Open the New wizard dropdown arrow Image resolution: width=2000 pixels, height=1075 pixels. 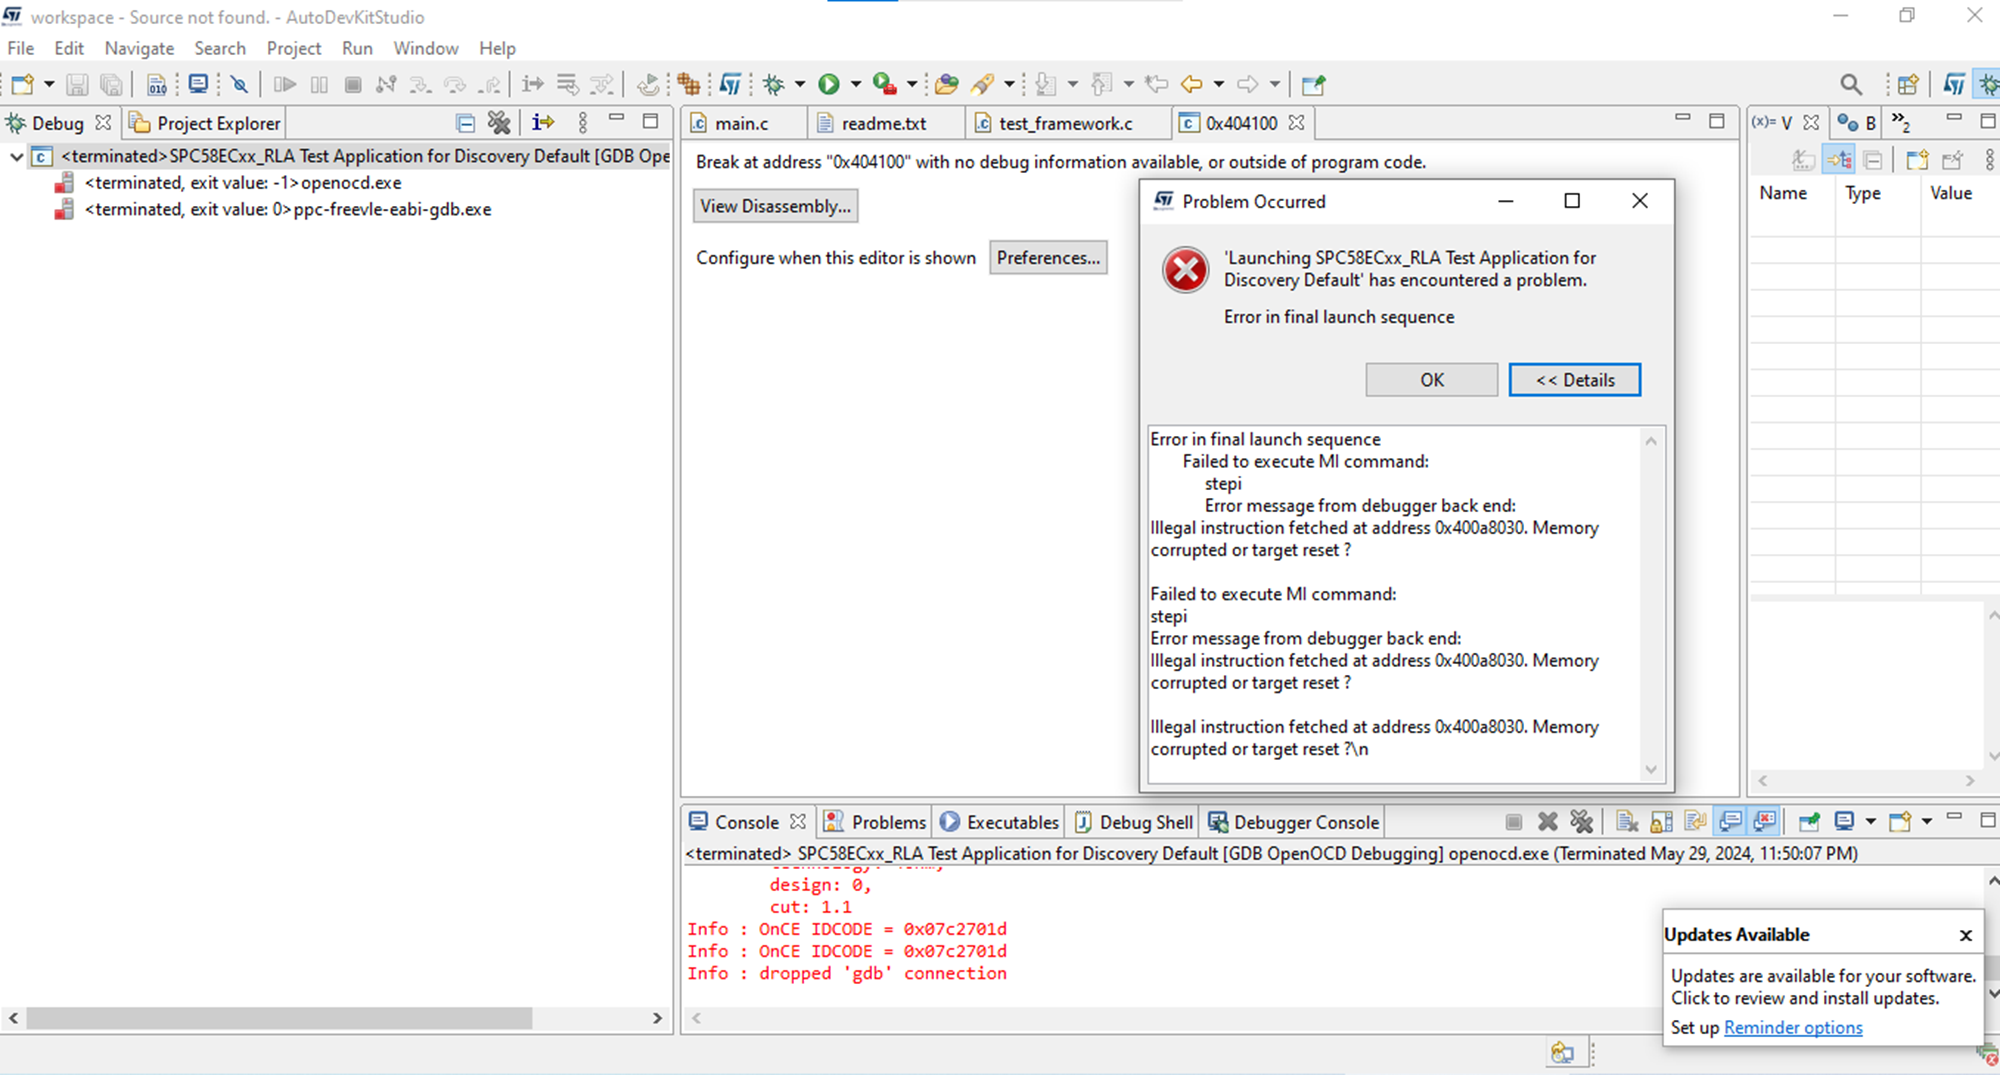tap(47, 84)
